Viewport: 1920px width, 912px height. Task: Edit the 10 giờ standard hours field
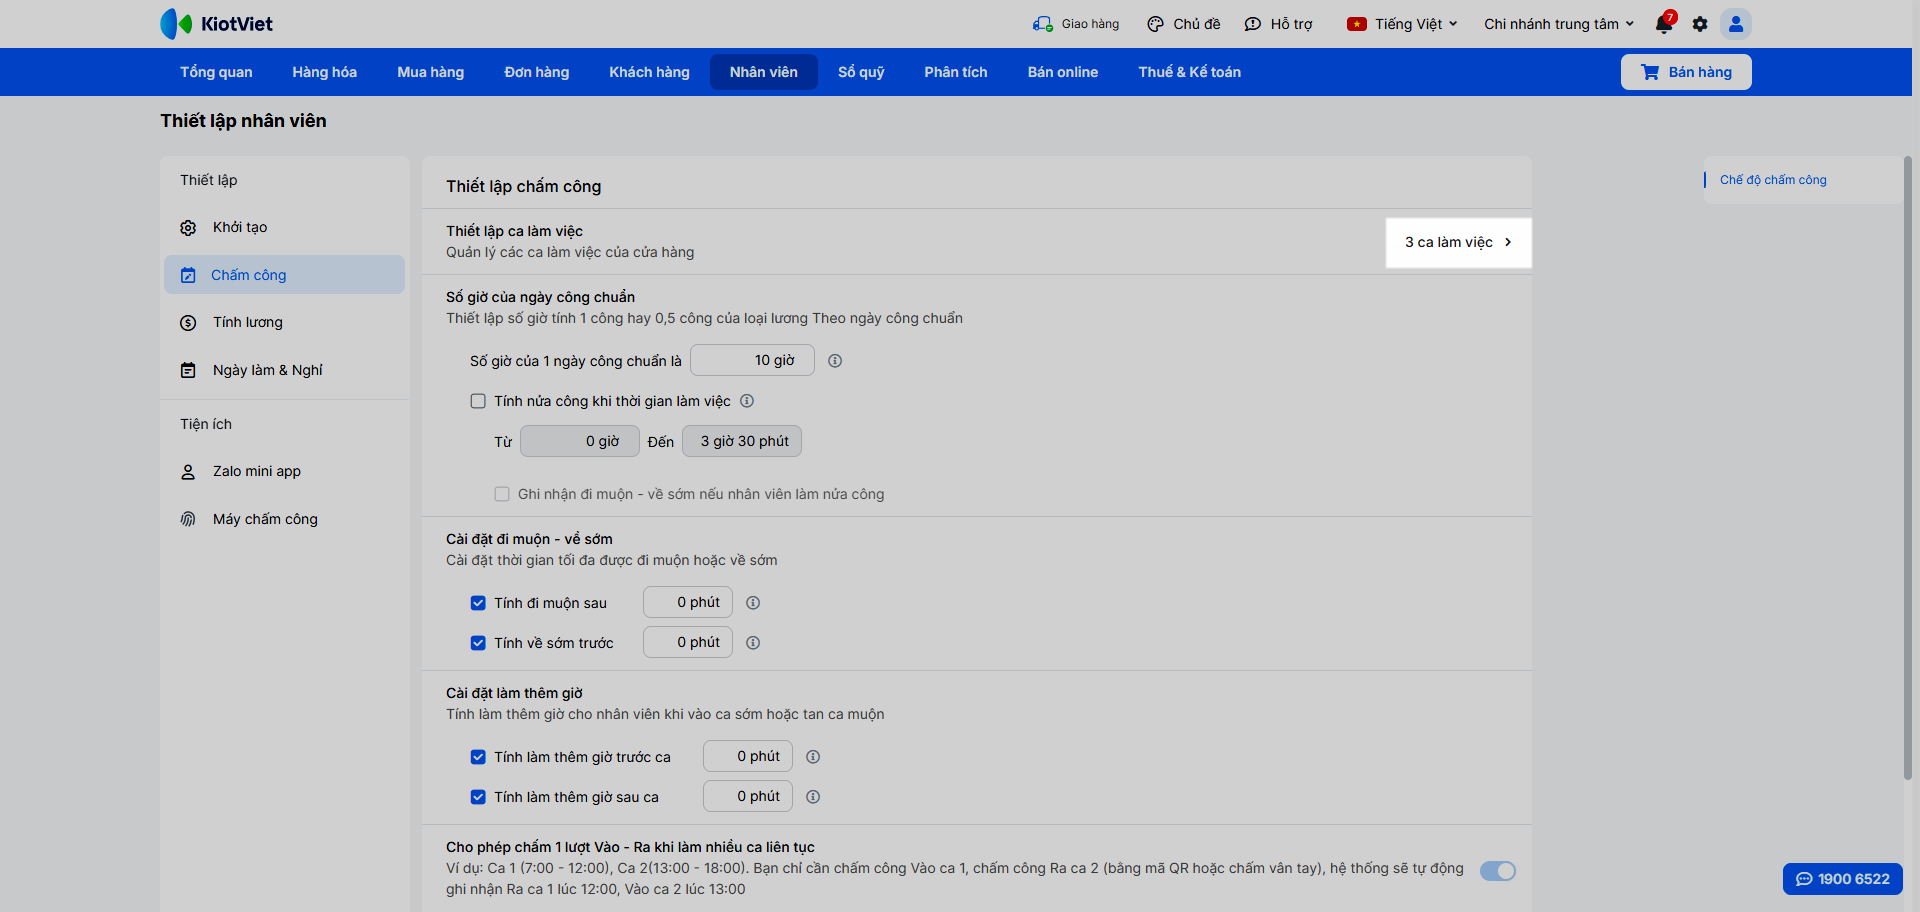(752, 360)
